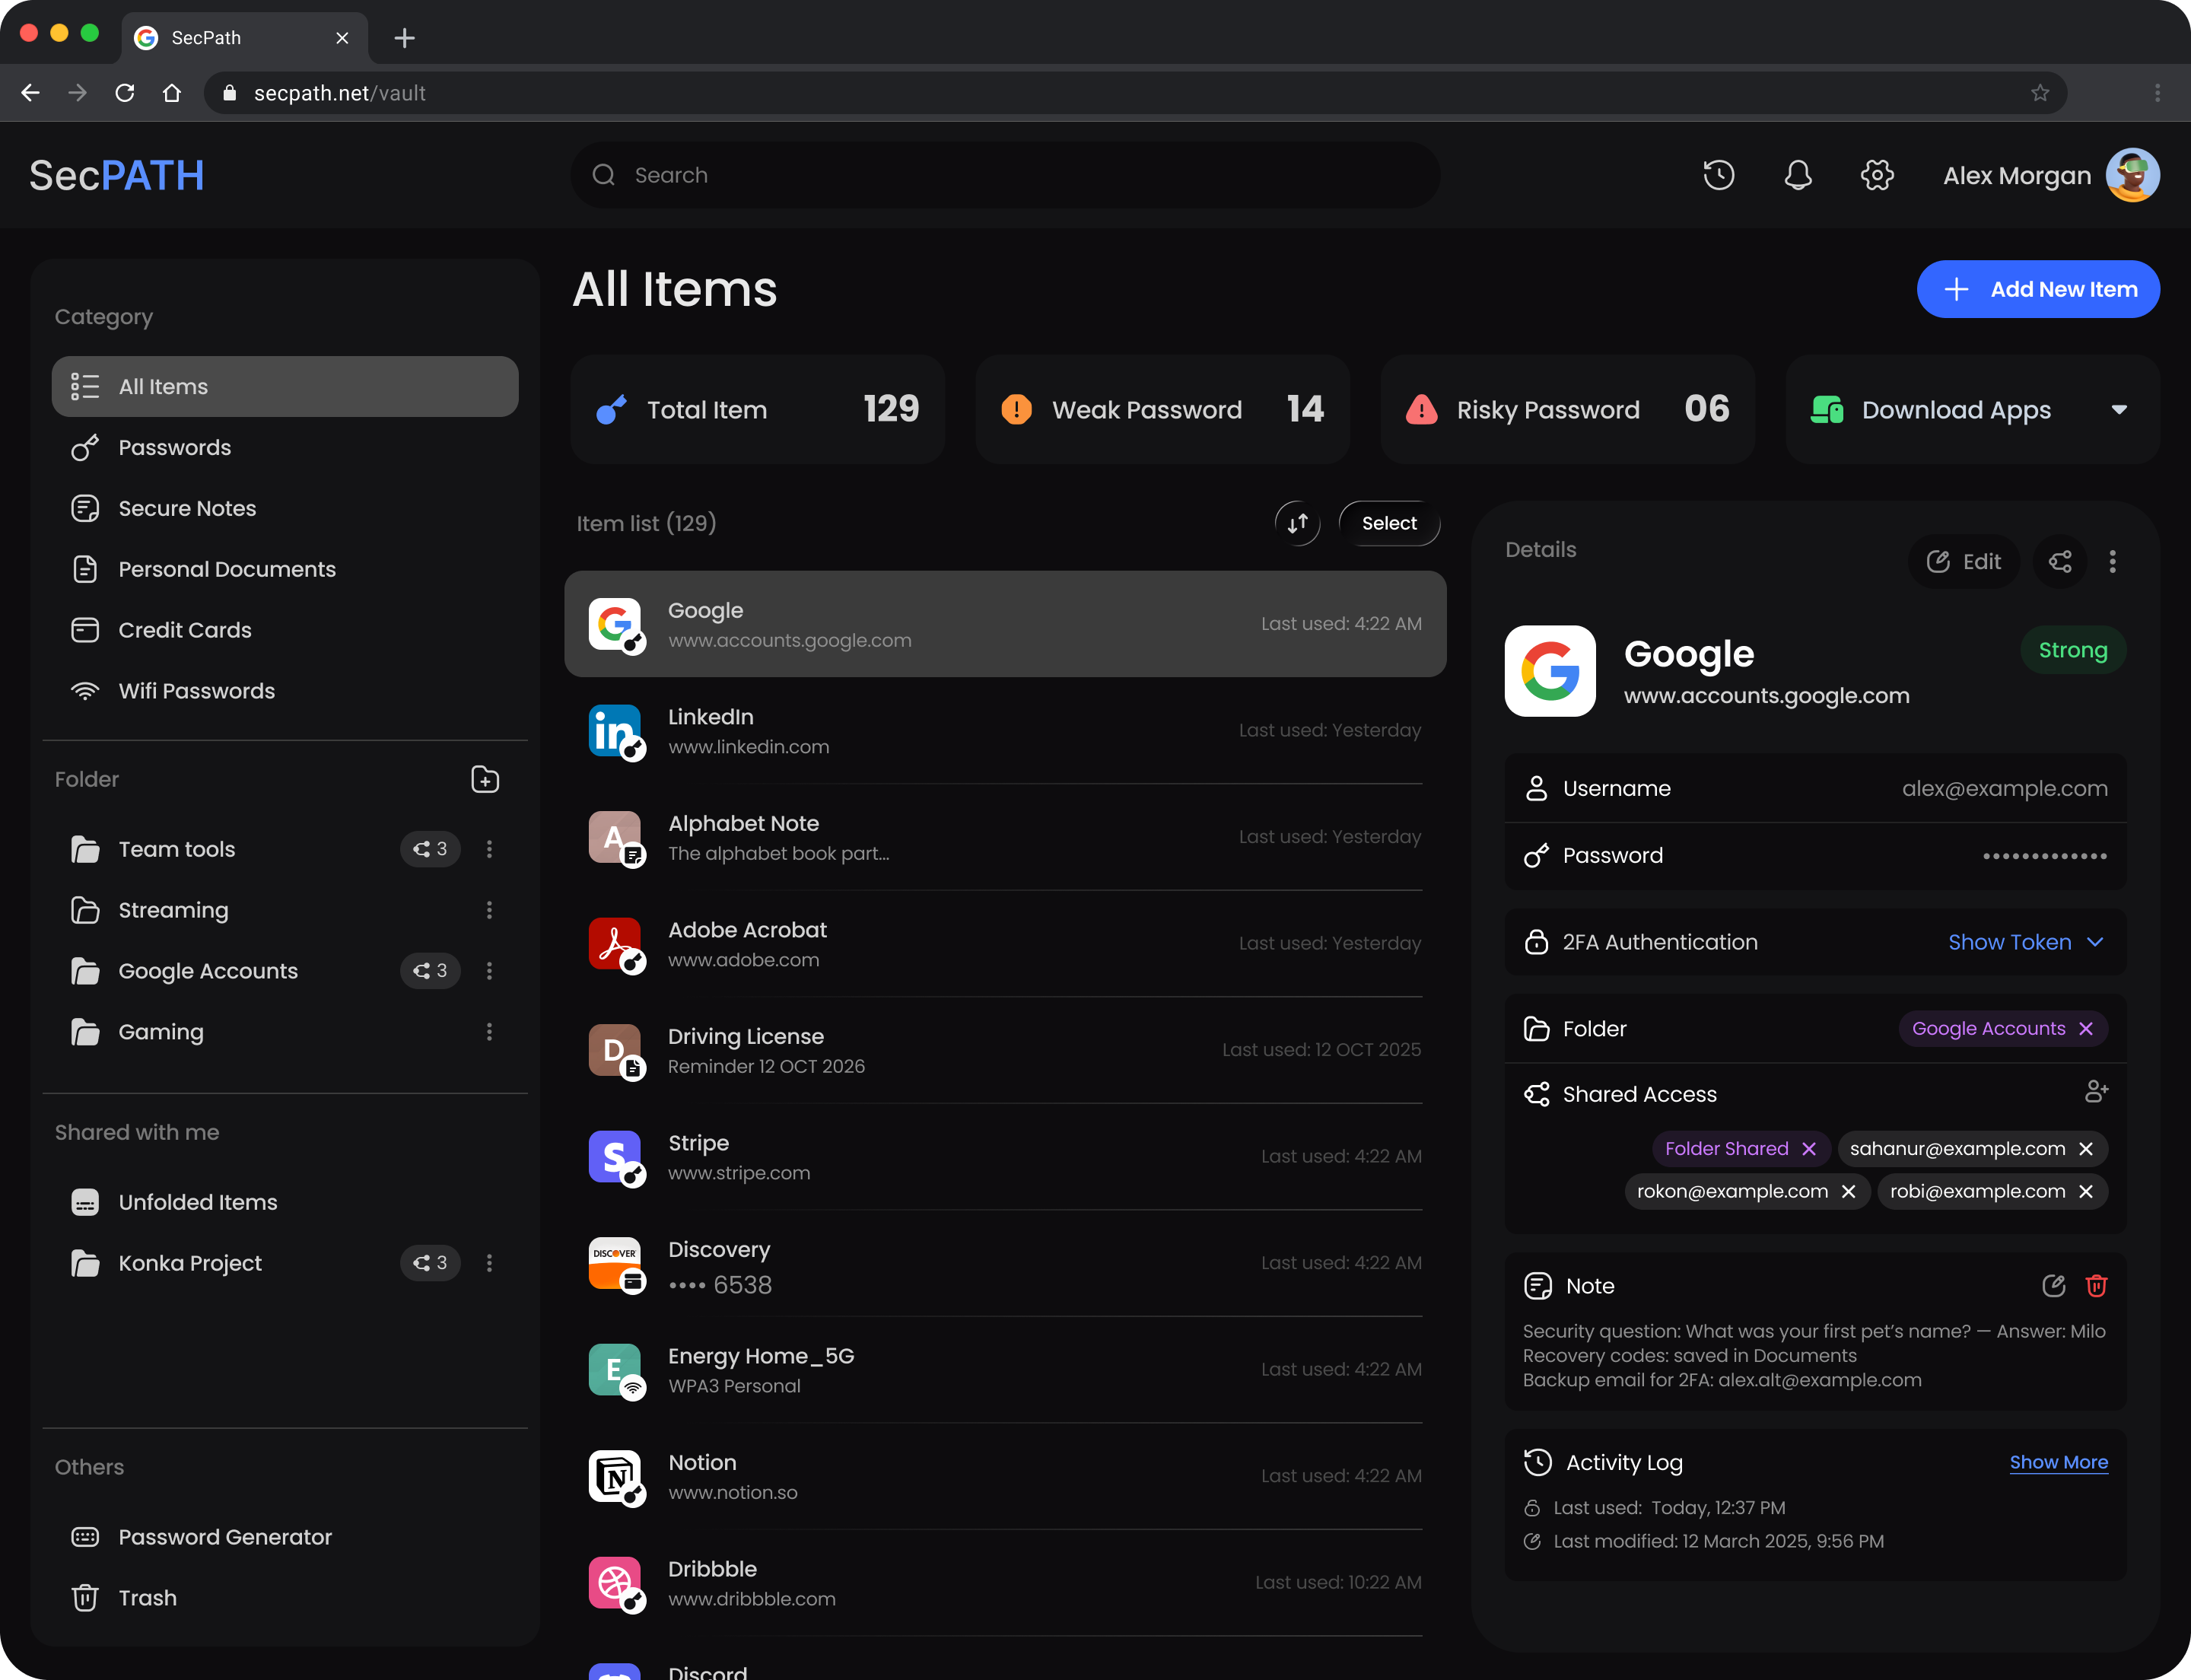Open Credit Cards category
The width and height of the screenshot is (2191, 1680).
click(x=285, y=630)
